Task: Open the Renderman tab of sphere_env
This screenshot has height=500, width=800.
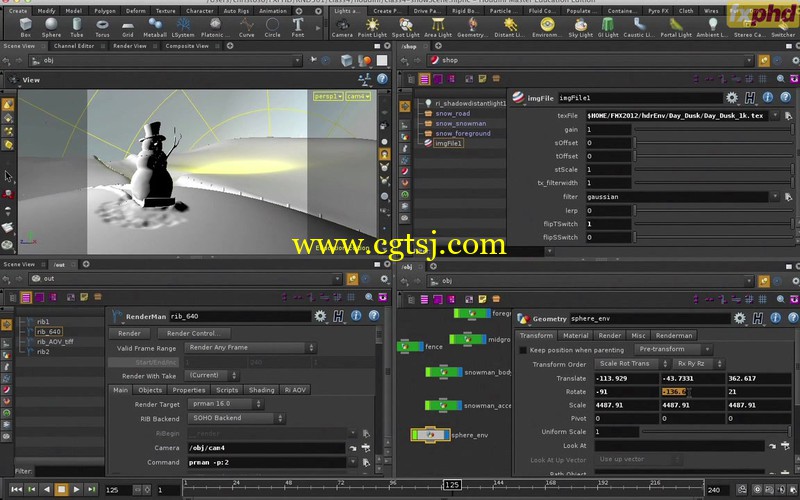Action: tap(674, 335)
